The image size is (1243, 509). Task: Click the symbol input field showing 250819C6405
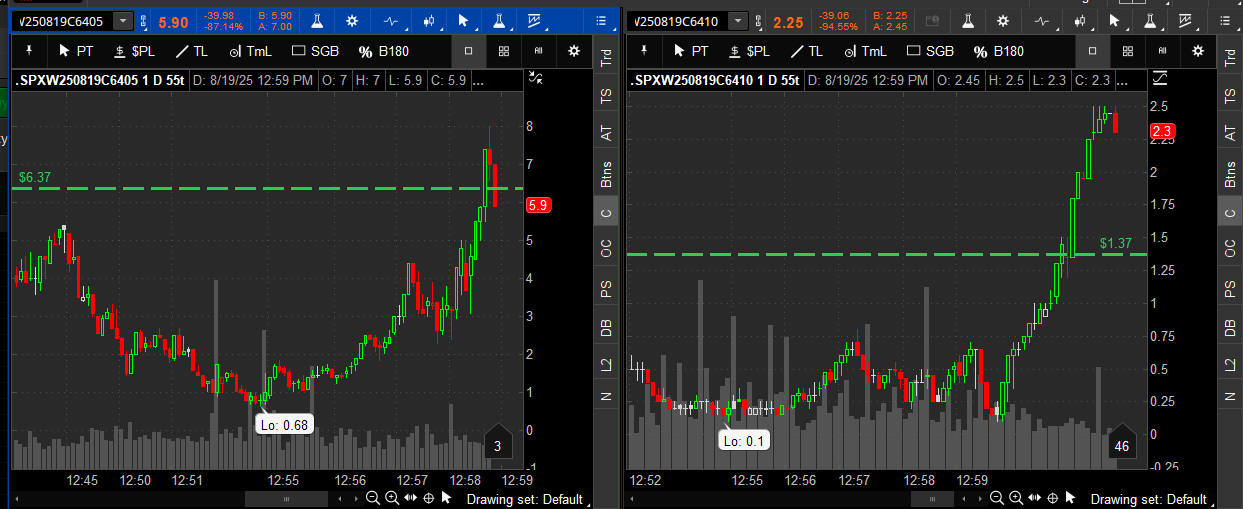pos(60,20)
